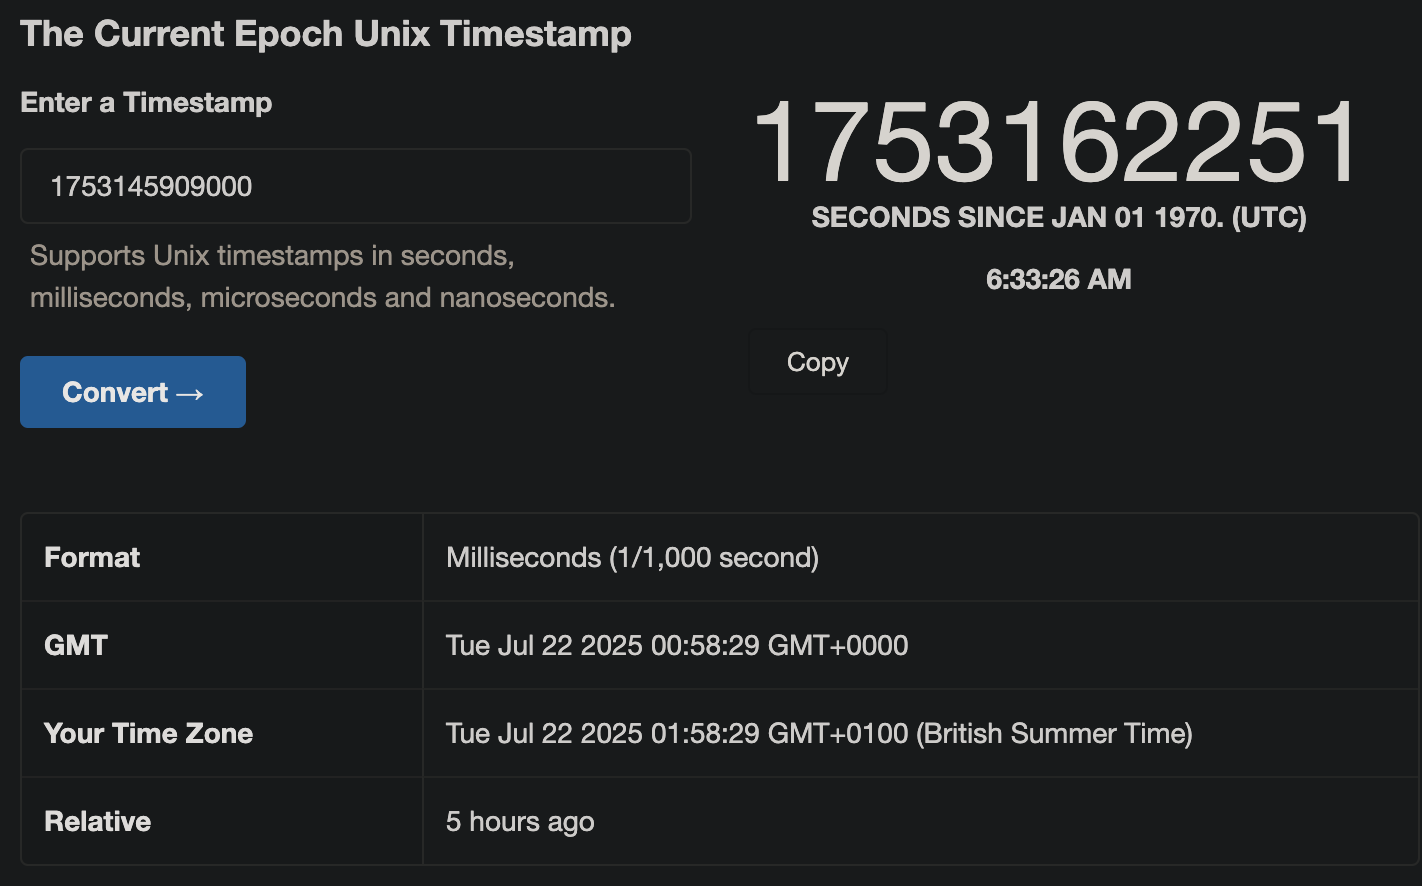This screenshot has height=886, width=1422.
Task: Select the Format row label
Action: tap(92, 557)
